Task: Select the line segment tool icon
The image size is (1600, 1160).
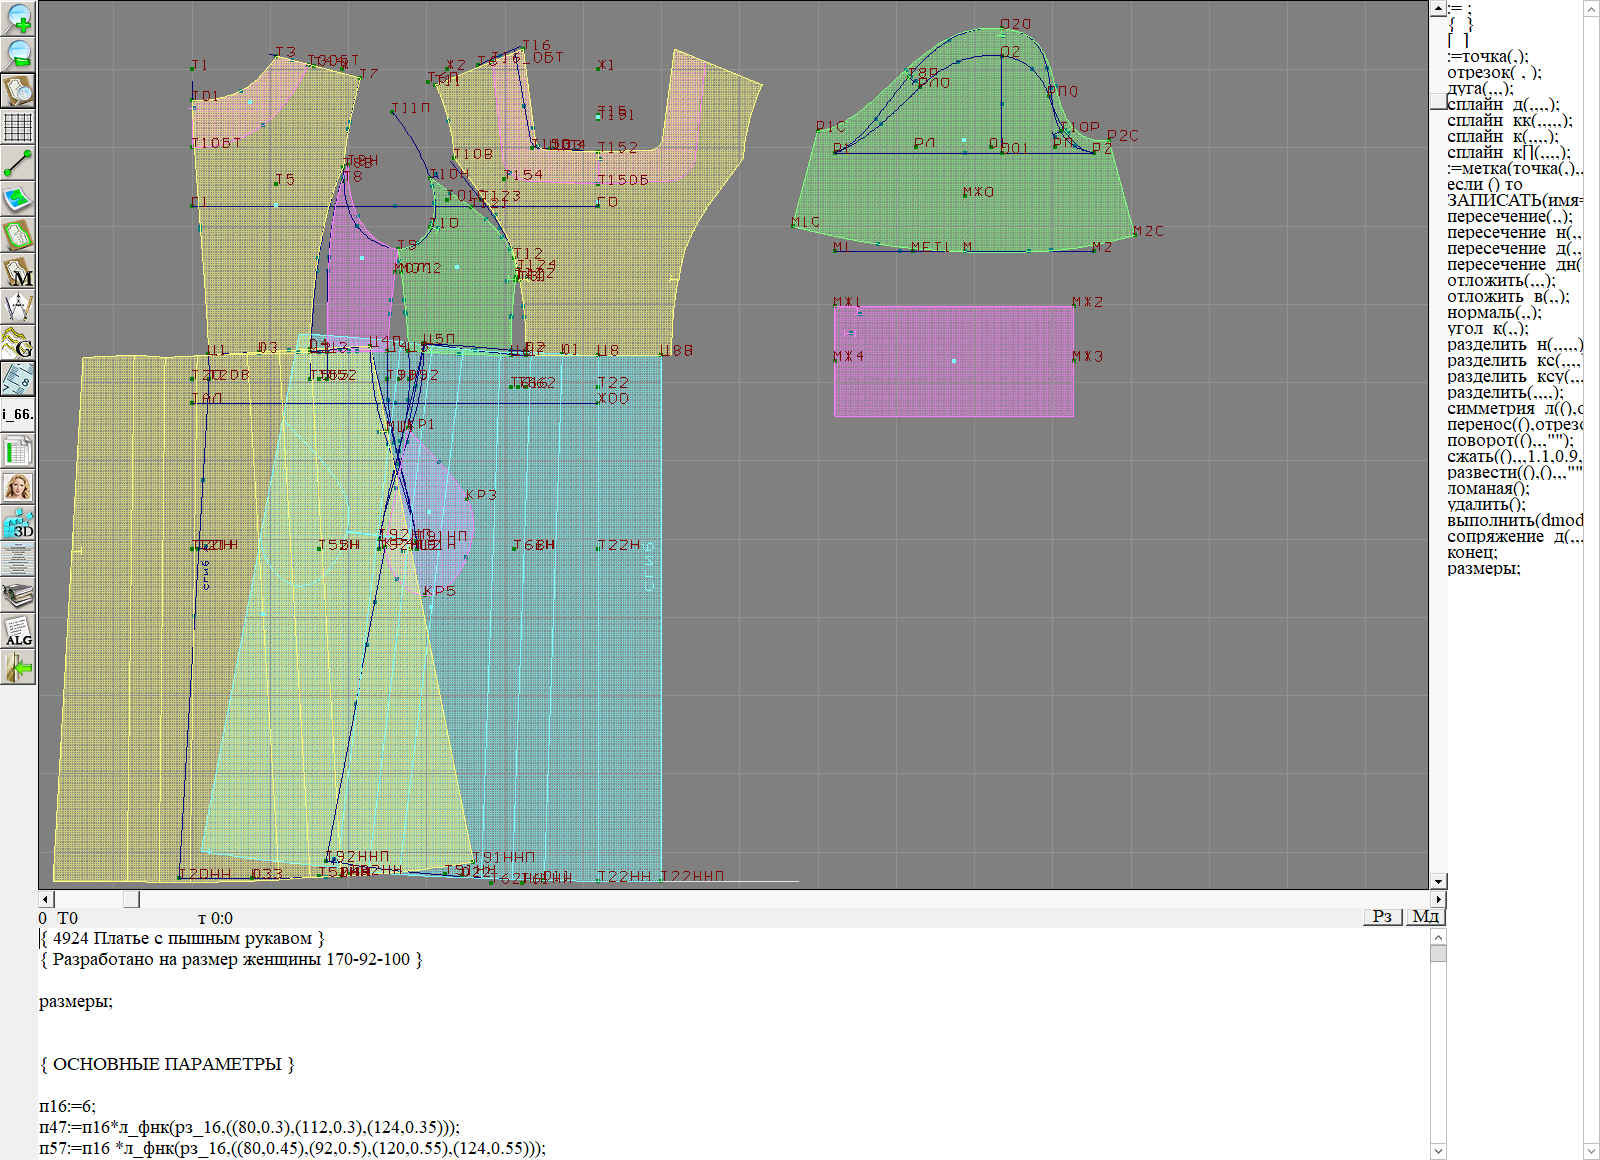Action: [18, 163]
